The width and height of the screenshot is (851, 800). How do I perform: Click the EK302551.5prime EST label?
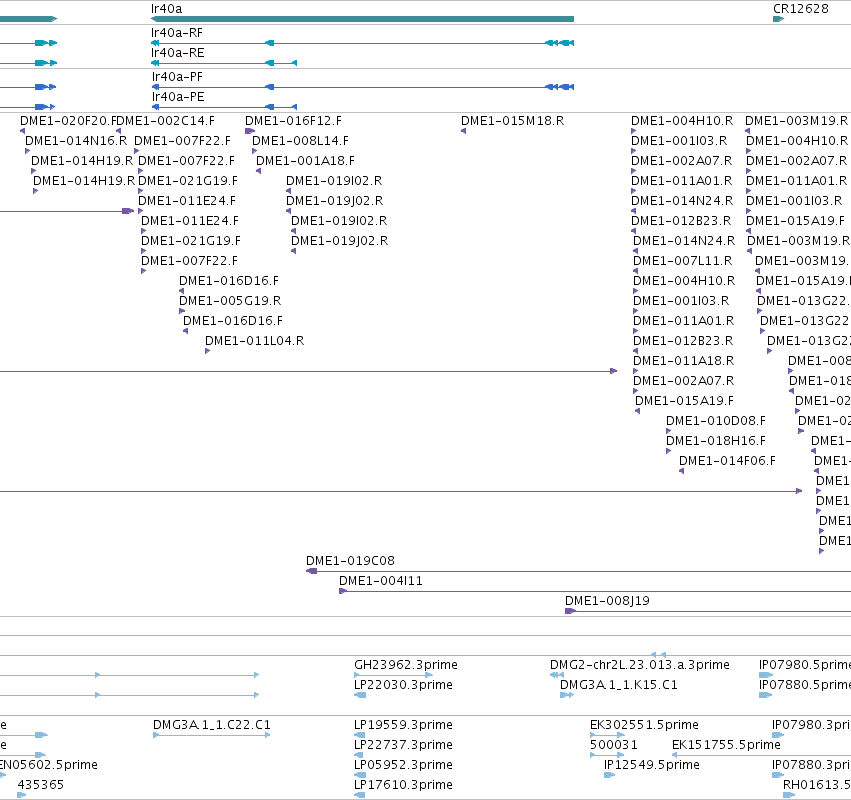[644, 725]
